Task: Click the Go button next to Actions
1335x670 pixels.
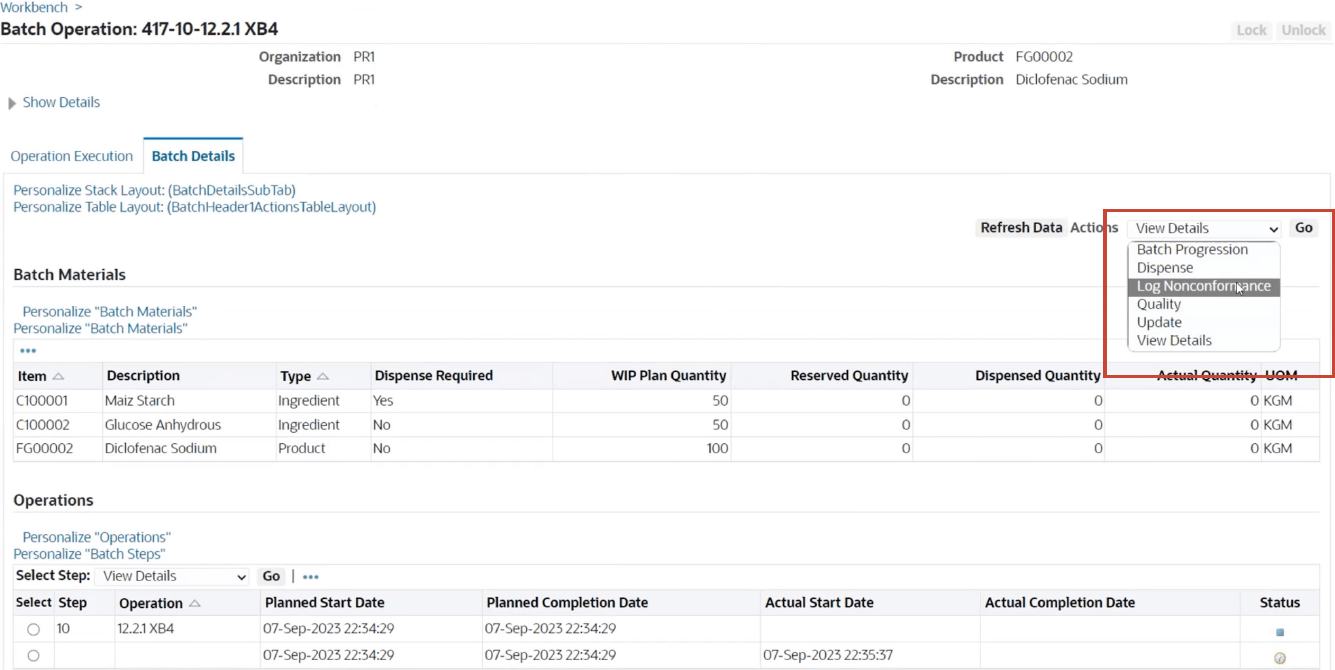Action: [1304, 228]
